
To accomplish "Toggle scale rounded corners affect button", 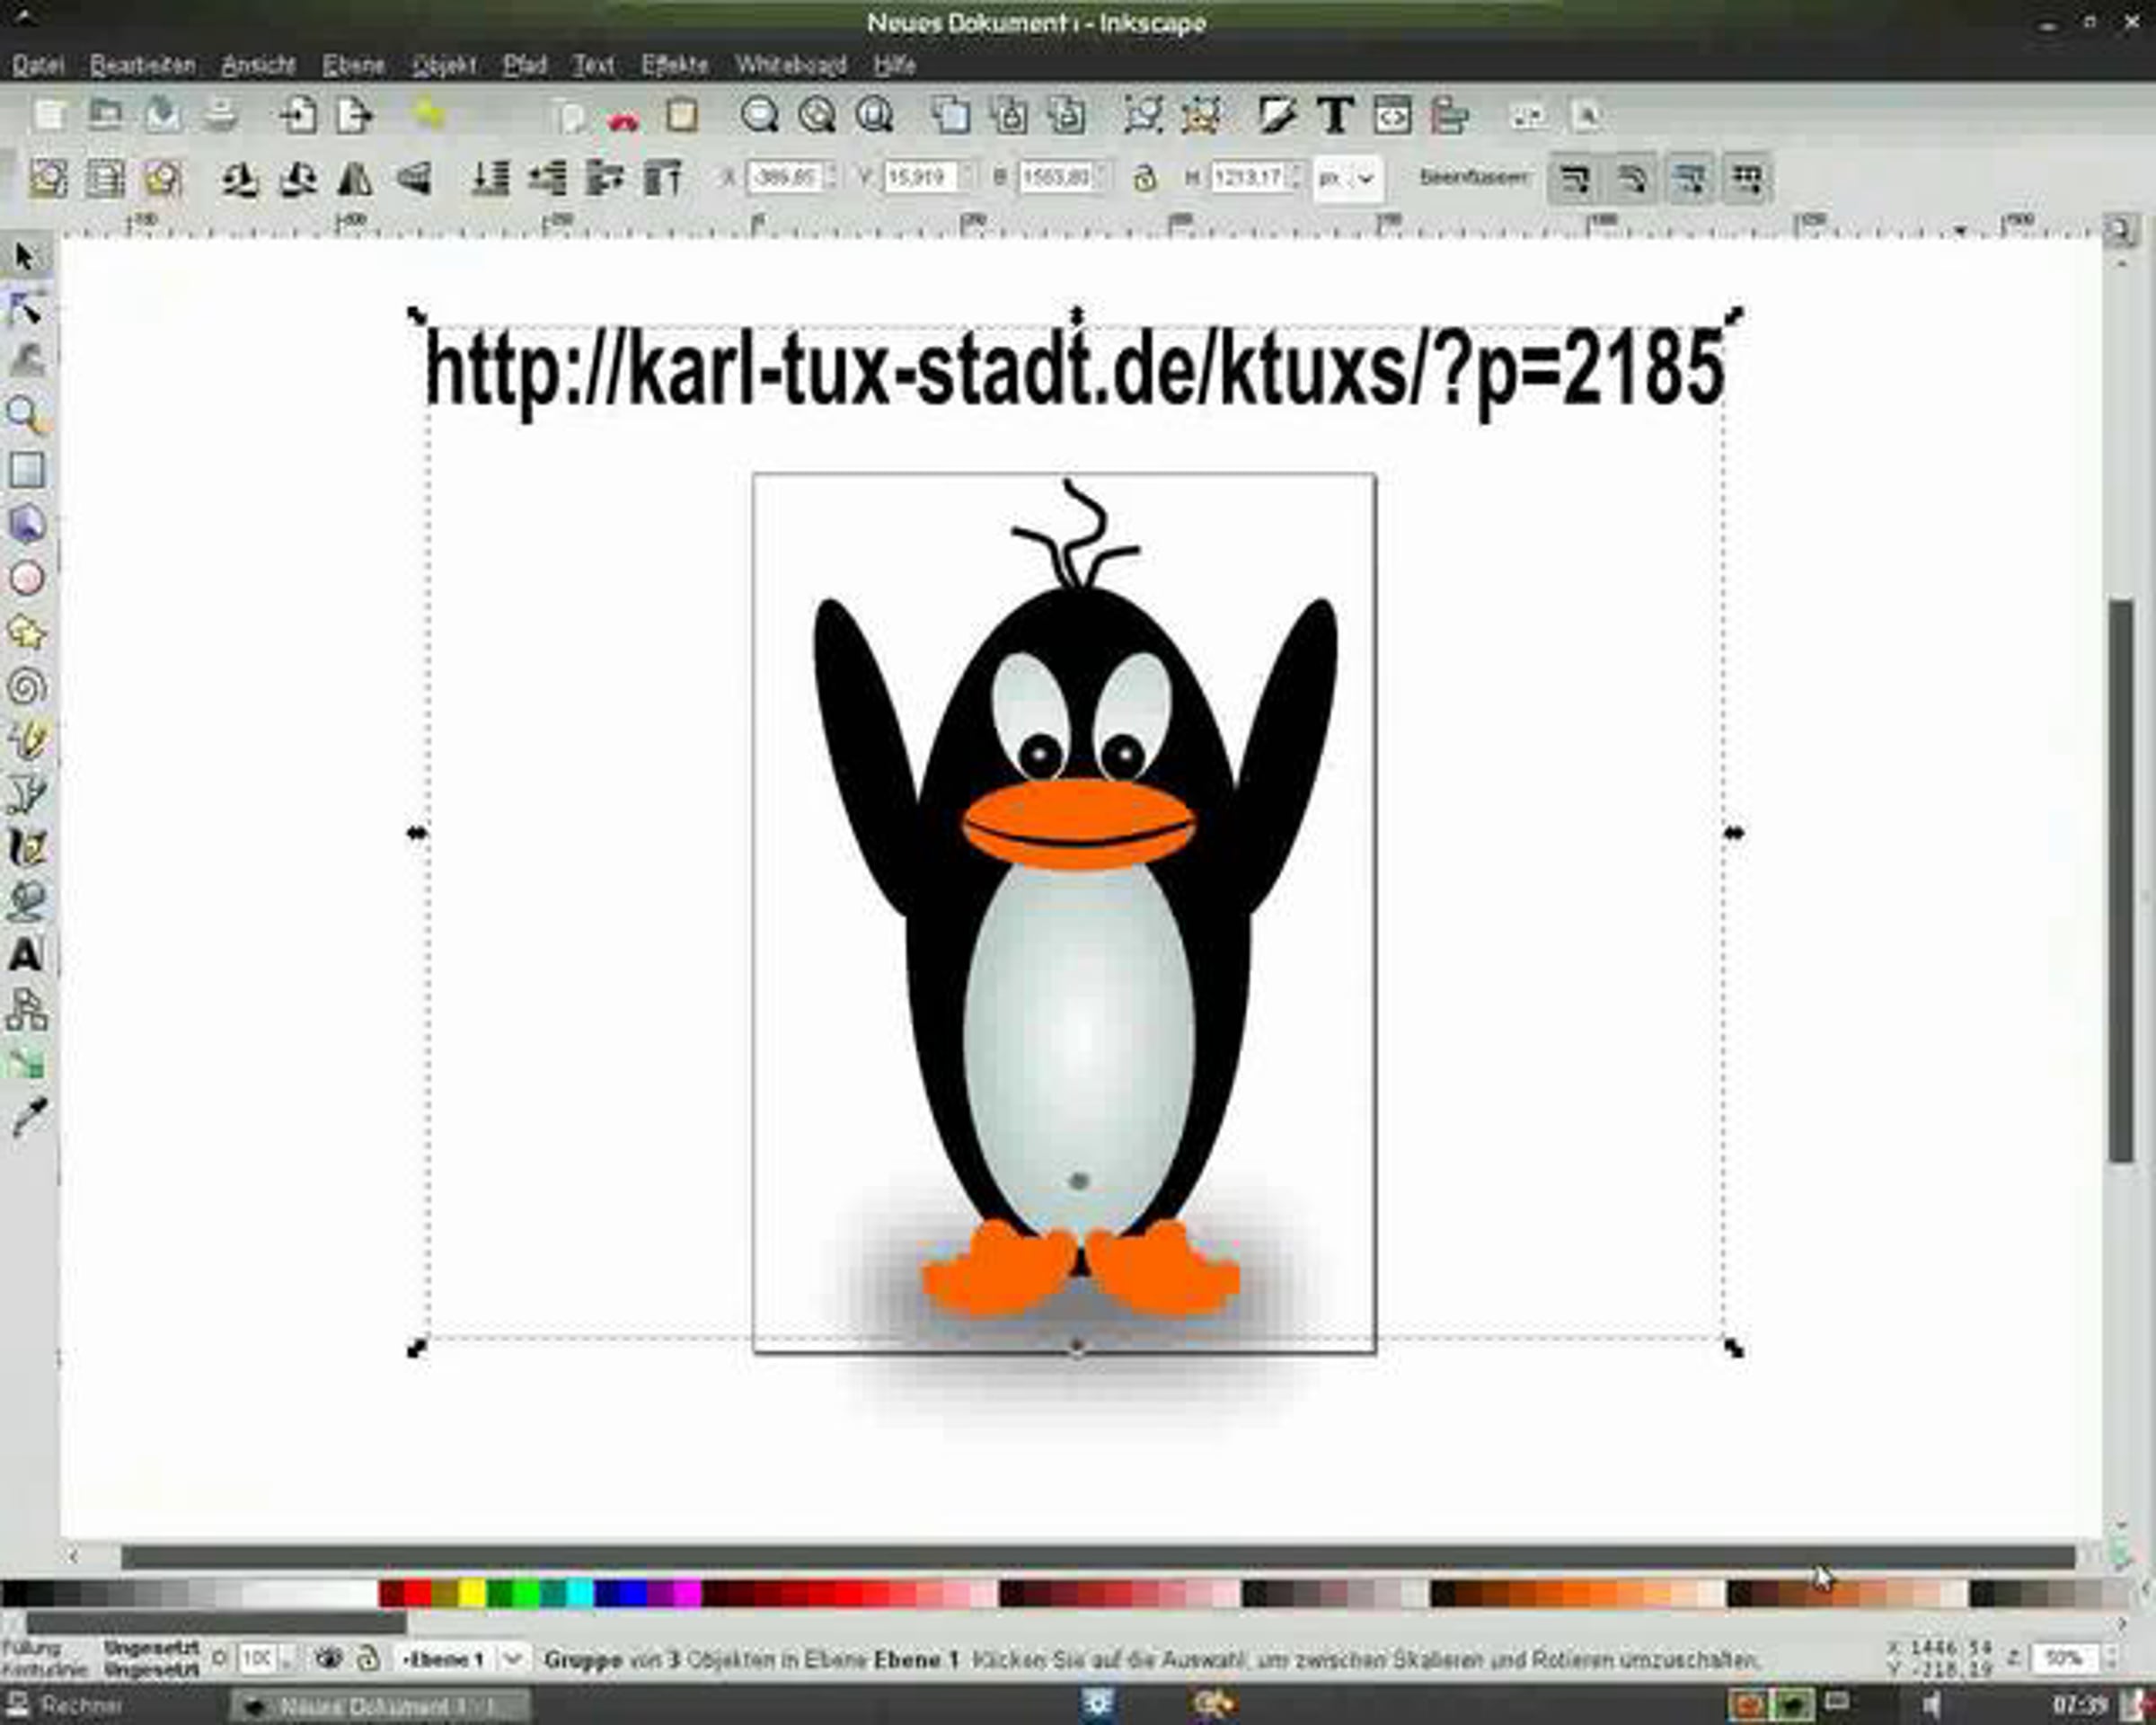I will [x=1633, y=179].
